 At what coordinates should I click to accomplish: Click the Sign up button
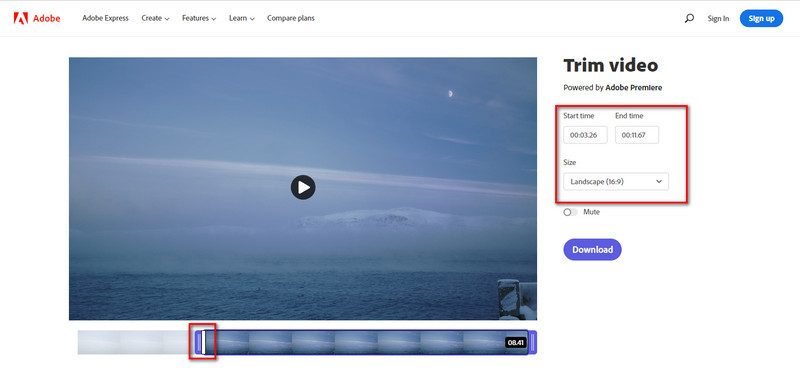click(761, 18)
